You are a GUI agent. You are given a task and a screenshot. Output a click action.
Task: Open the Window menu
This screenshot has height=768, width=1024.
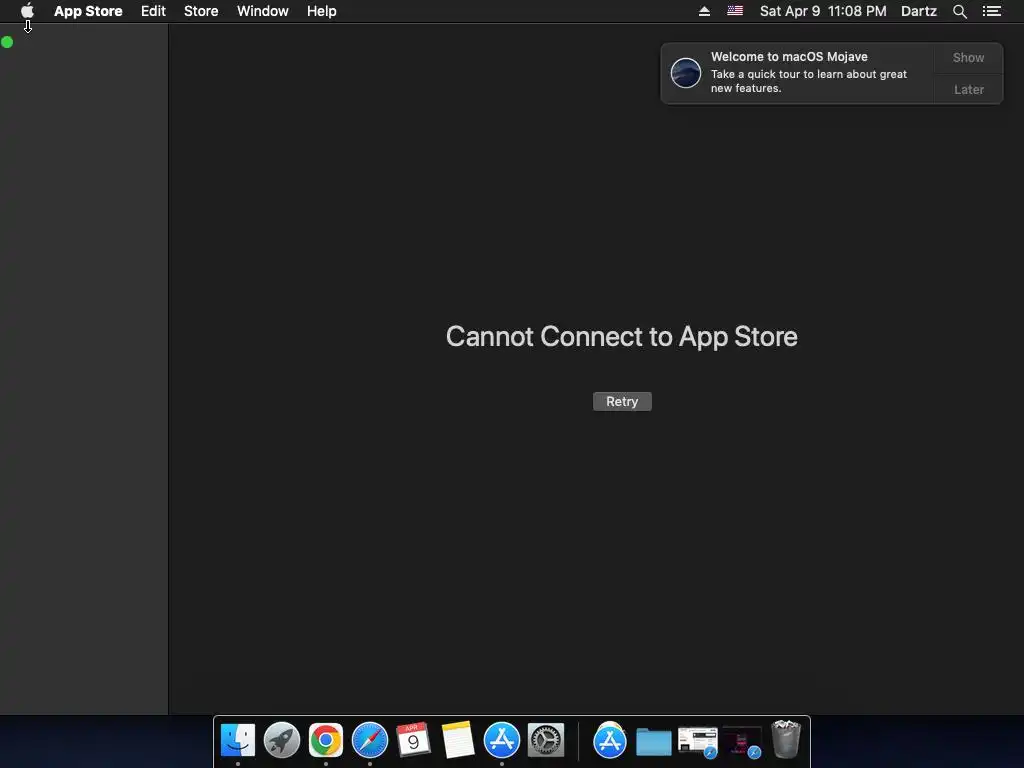263,11
